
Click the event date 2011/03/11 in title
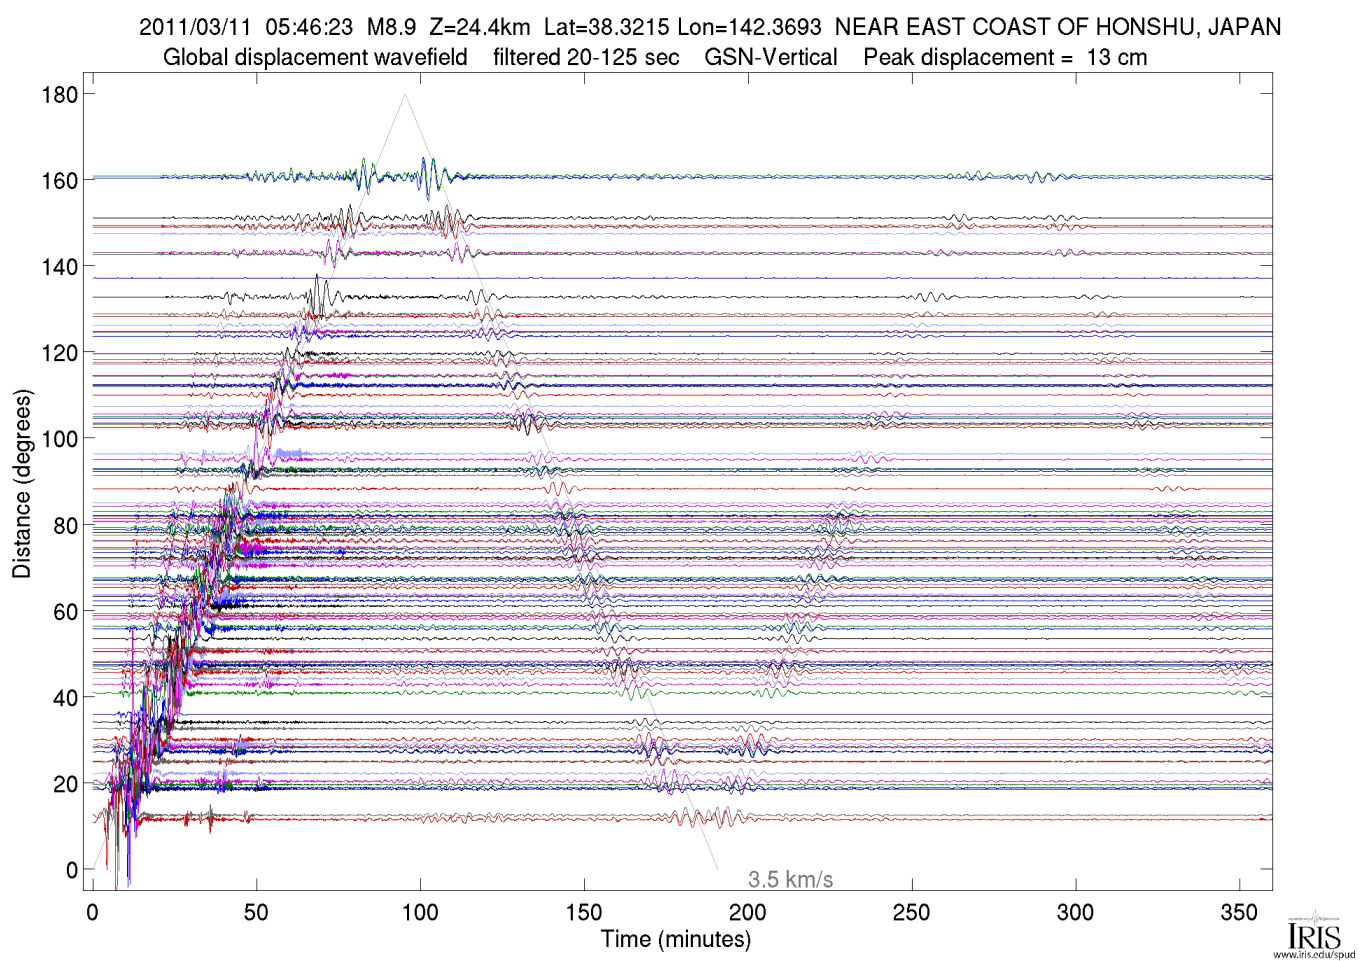pos(195,27)
